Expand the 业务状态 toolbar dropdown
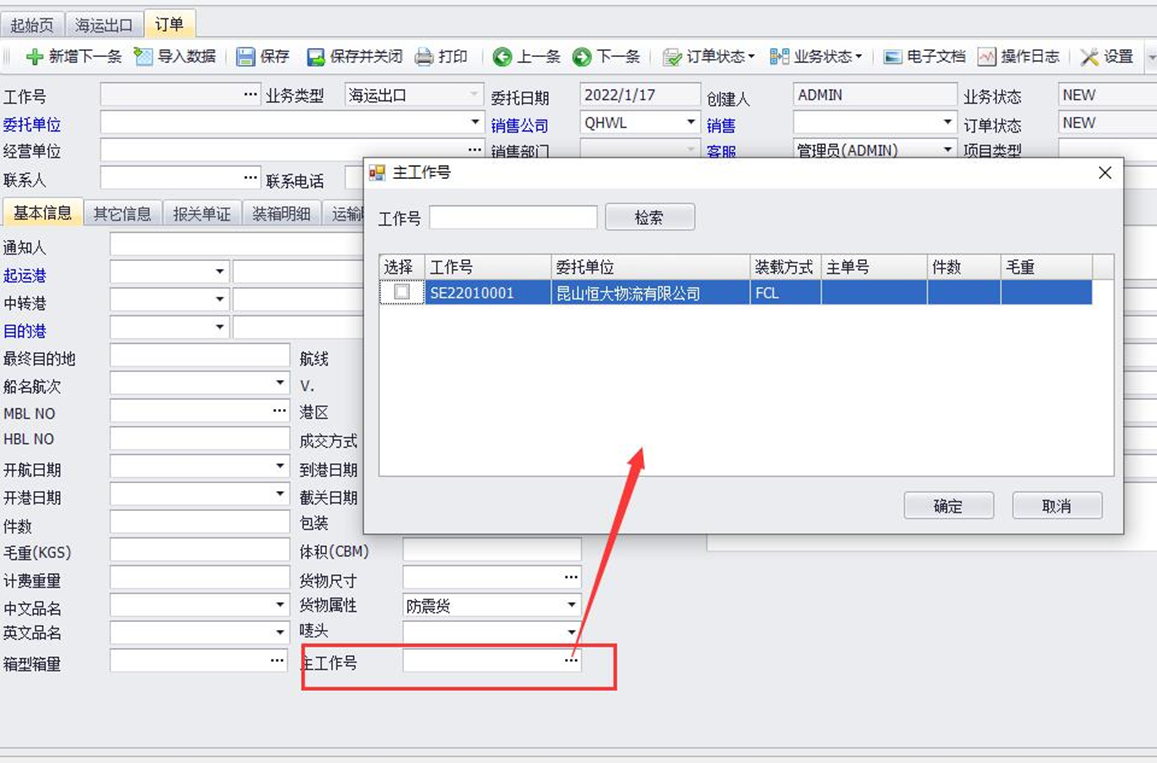 pyautogui.click(x=816, y=57)
